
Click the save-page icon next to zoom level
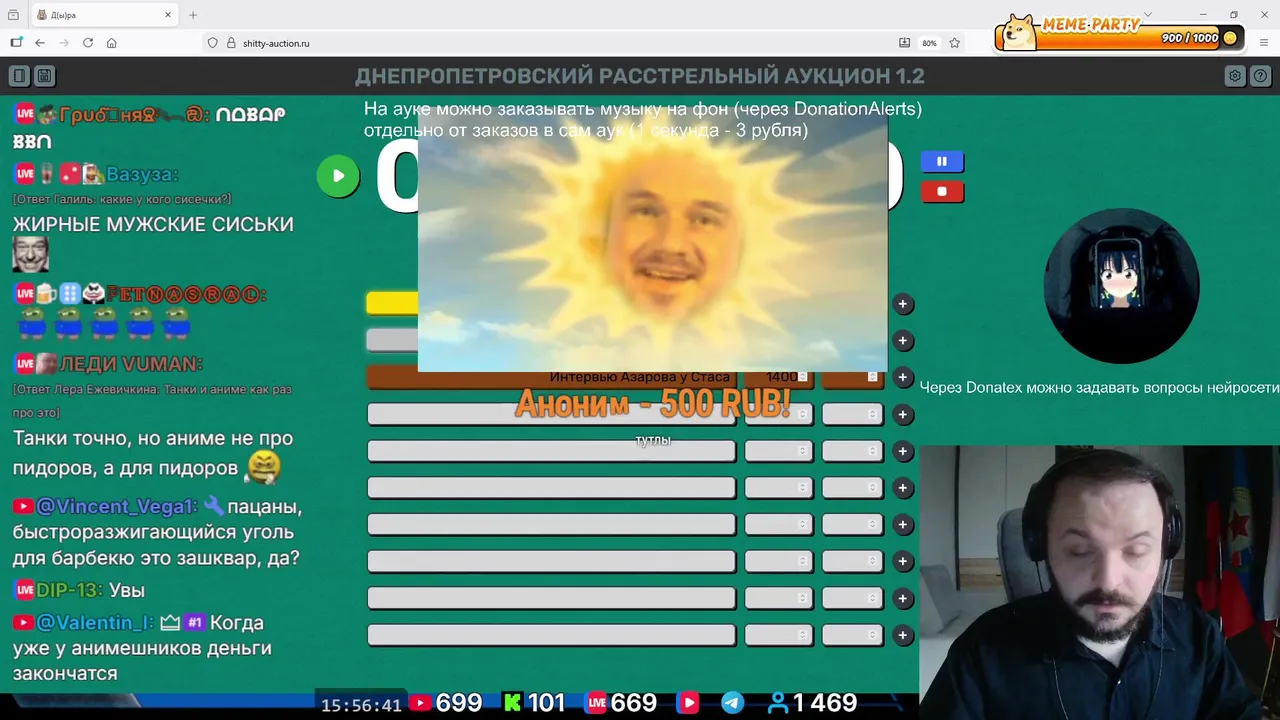[x=905, y=43]
